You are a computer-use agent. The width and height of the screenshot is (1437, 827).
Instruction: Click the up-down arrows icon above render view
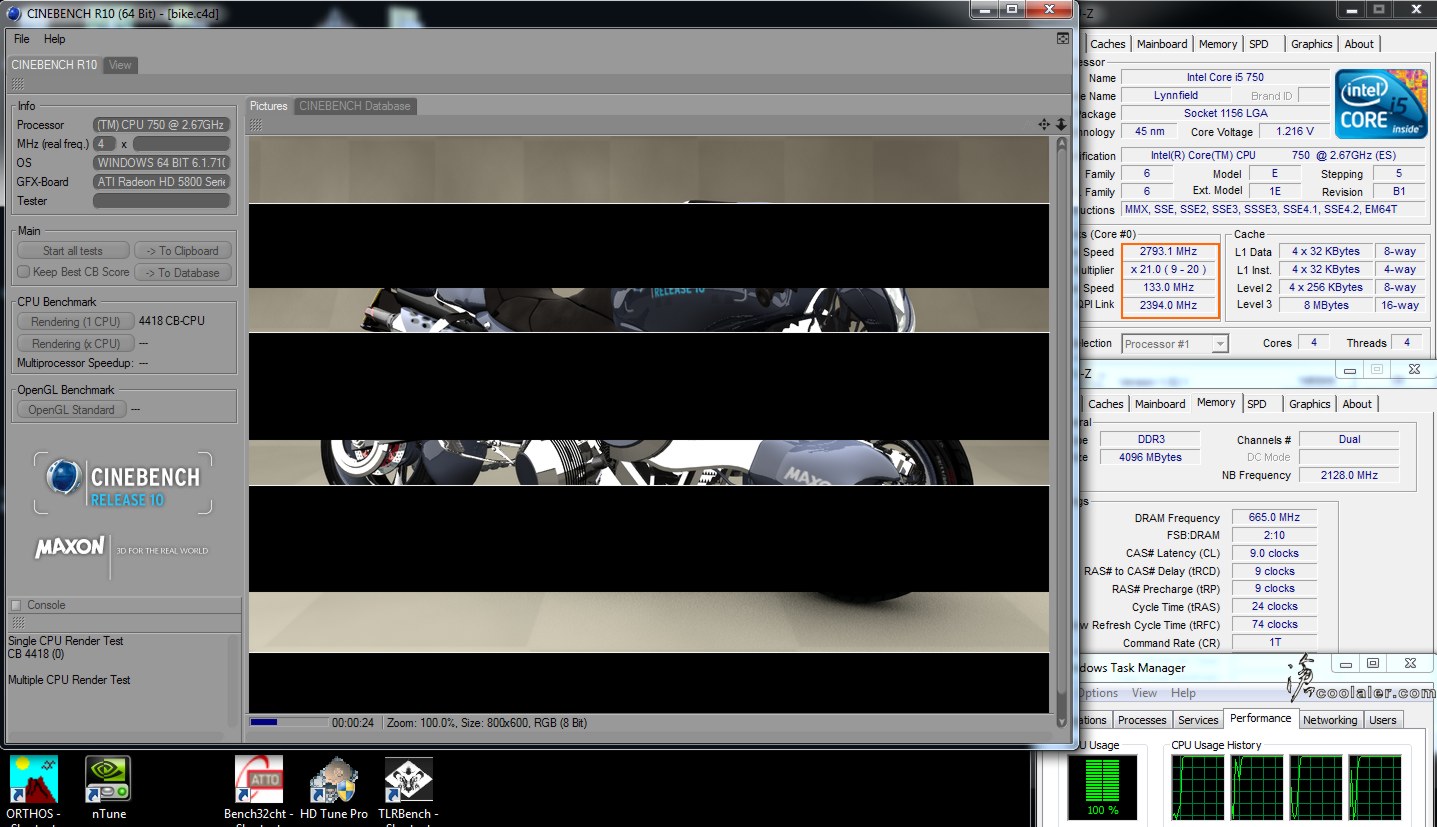(1061, 124)
